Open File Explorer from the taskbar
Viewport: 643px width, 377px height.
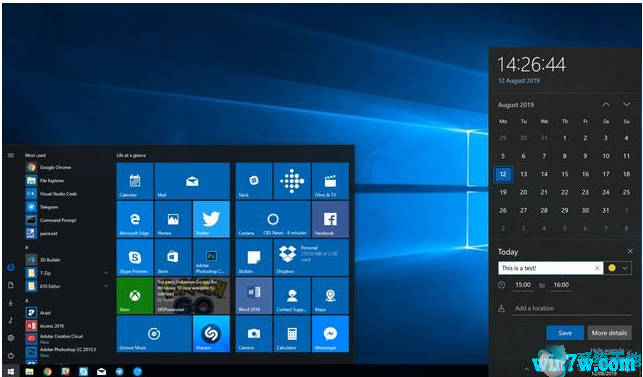pos(30,371)
